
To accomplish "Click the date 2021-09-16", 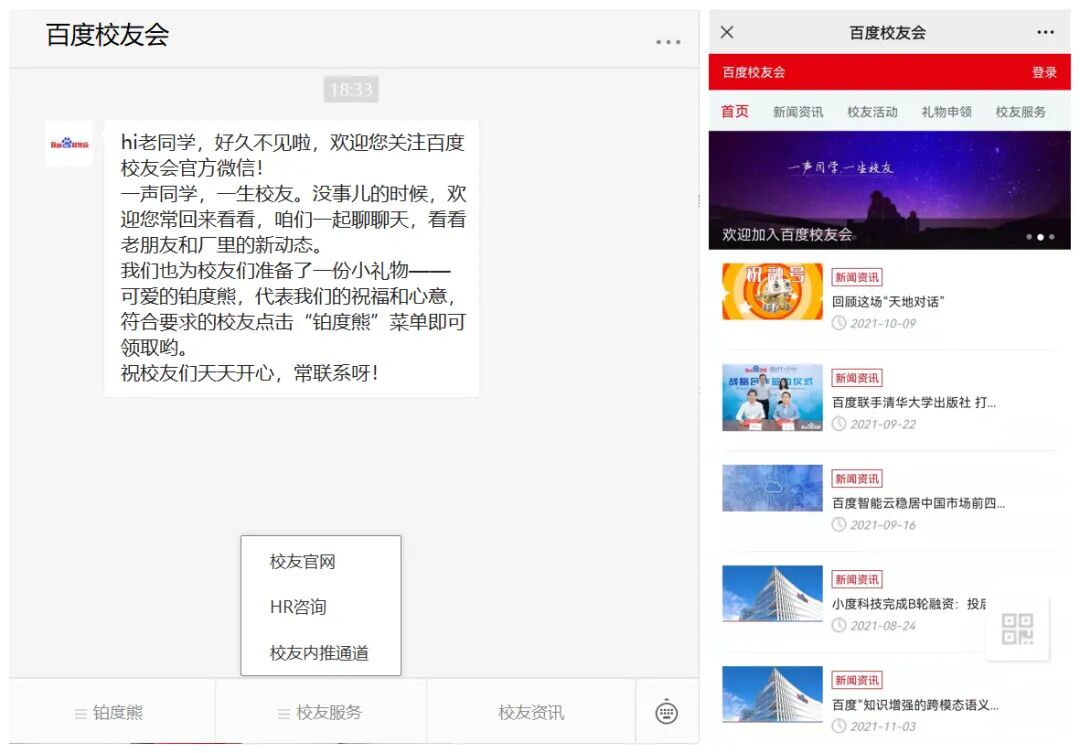I will coord(883,524).
